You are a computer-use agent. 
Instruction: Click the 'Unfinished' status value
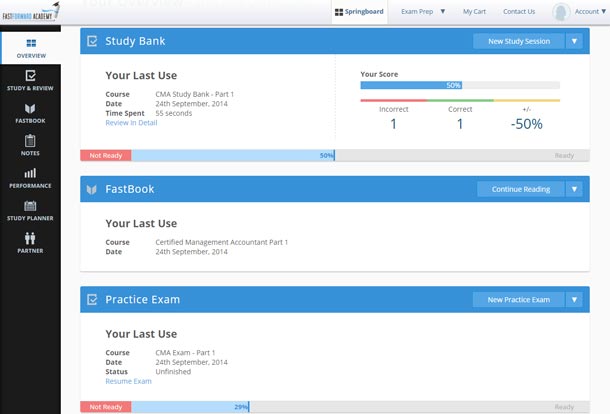(173, 372)
